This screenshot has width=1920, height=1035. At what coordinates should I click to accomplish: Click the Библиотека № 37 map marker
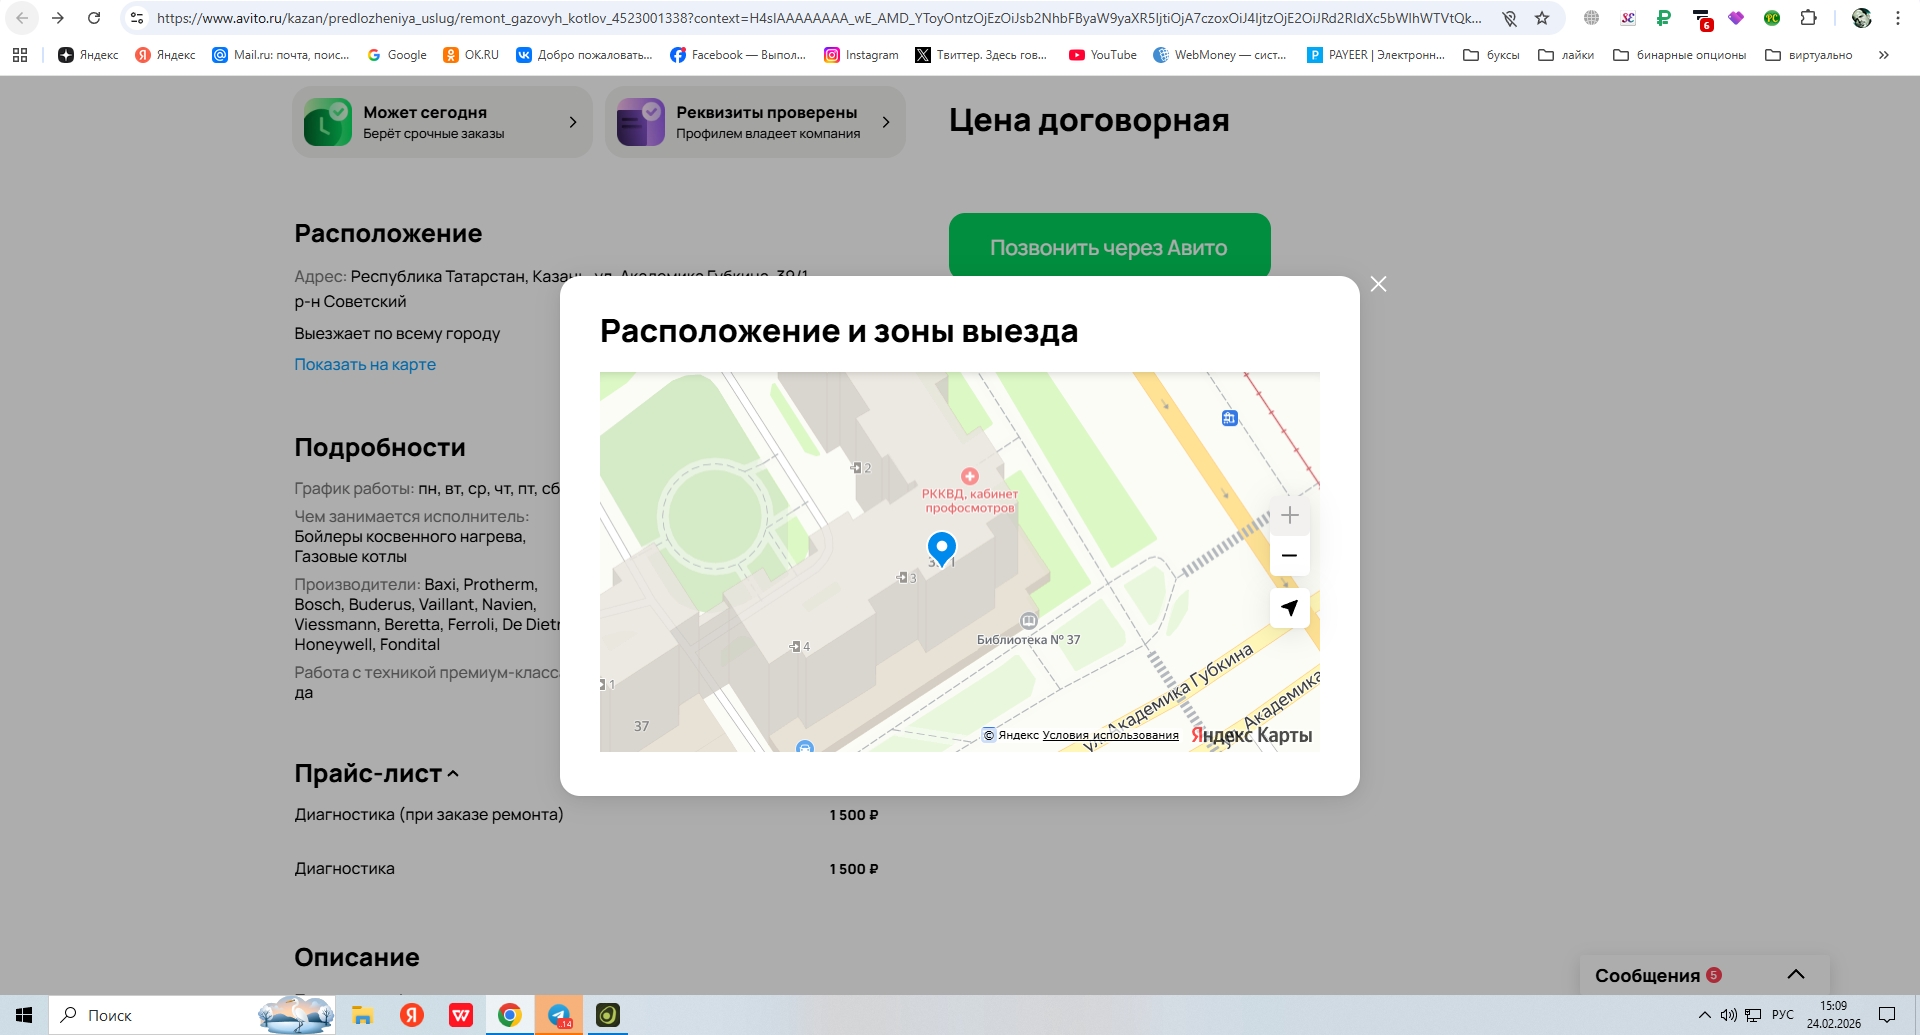1028,621
